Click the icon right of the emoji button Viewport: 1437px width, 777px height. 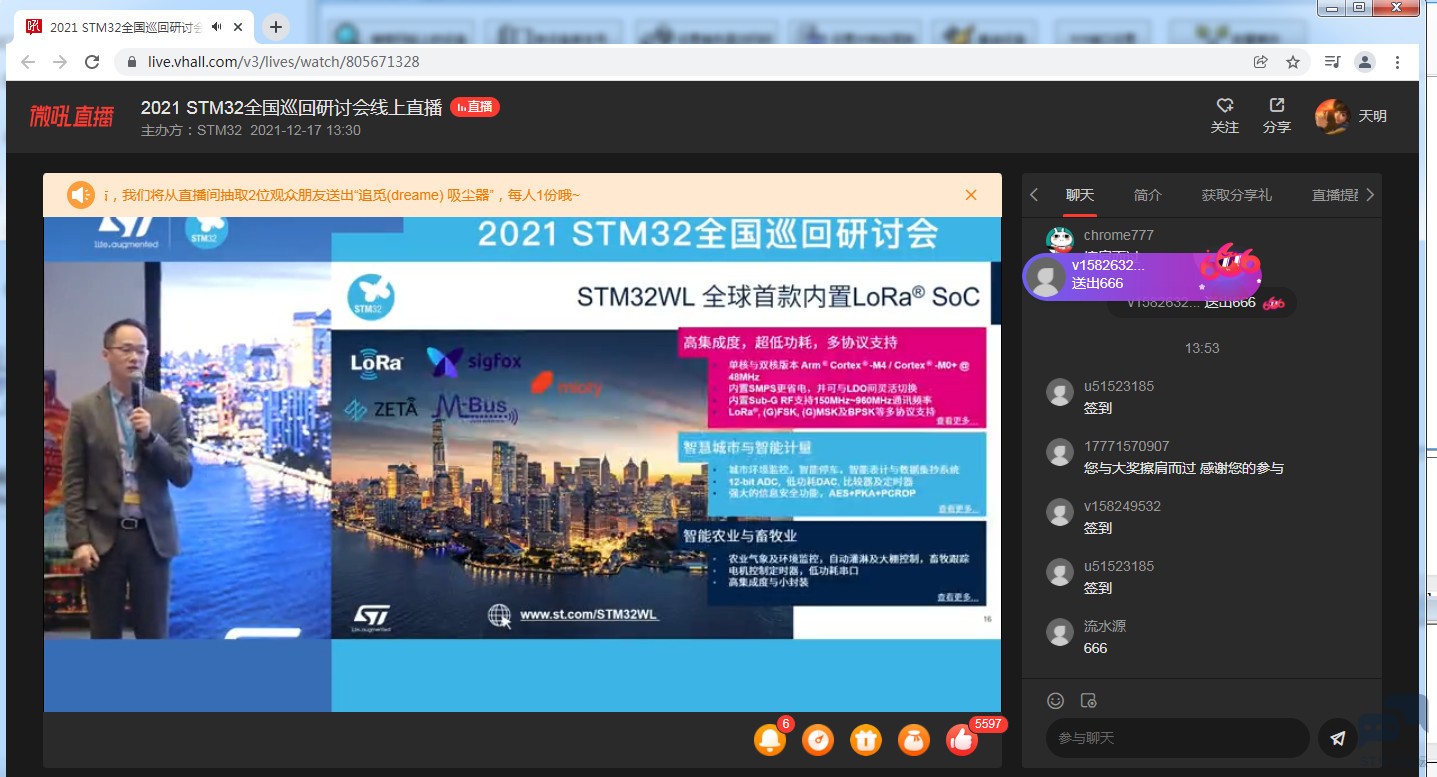(1089, 700)
